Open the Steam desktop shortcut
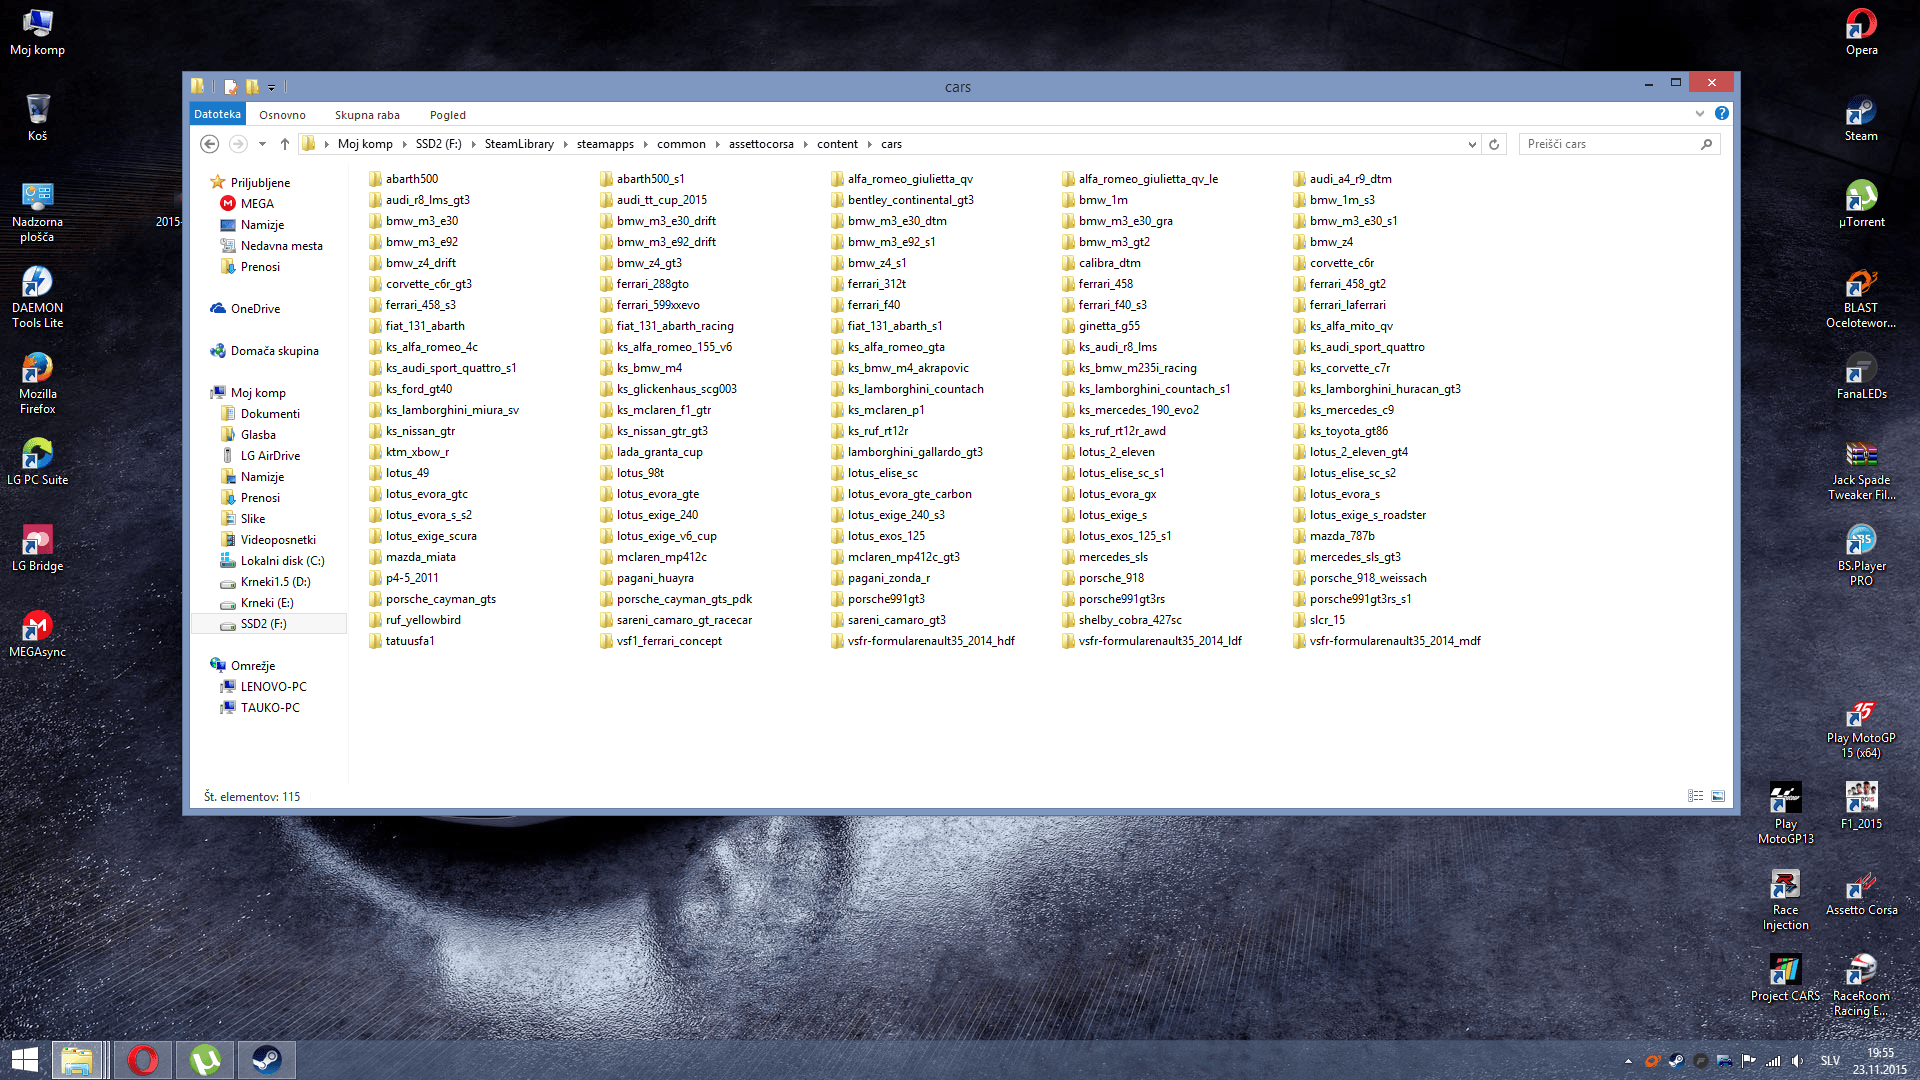 [x=1861, y=118]
